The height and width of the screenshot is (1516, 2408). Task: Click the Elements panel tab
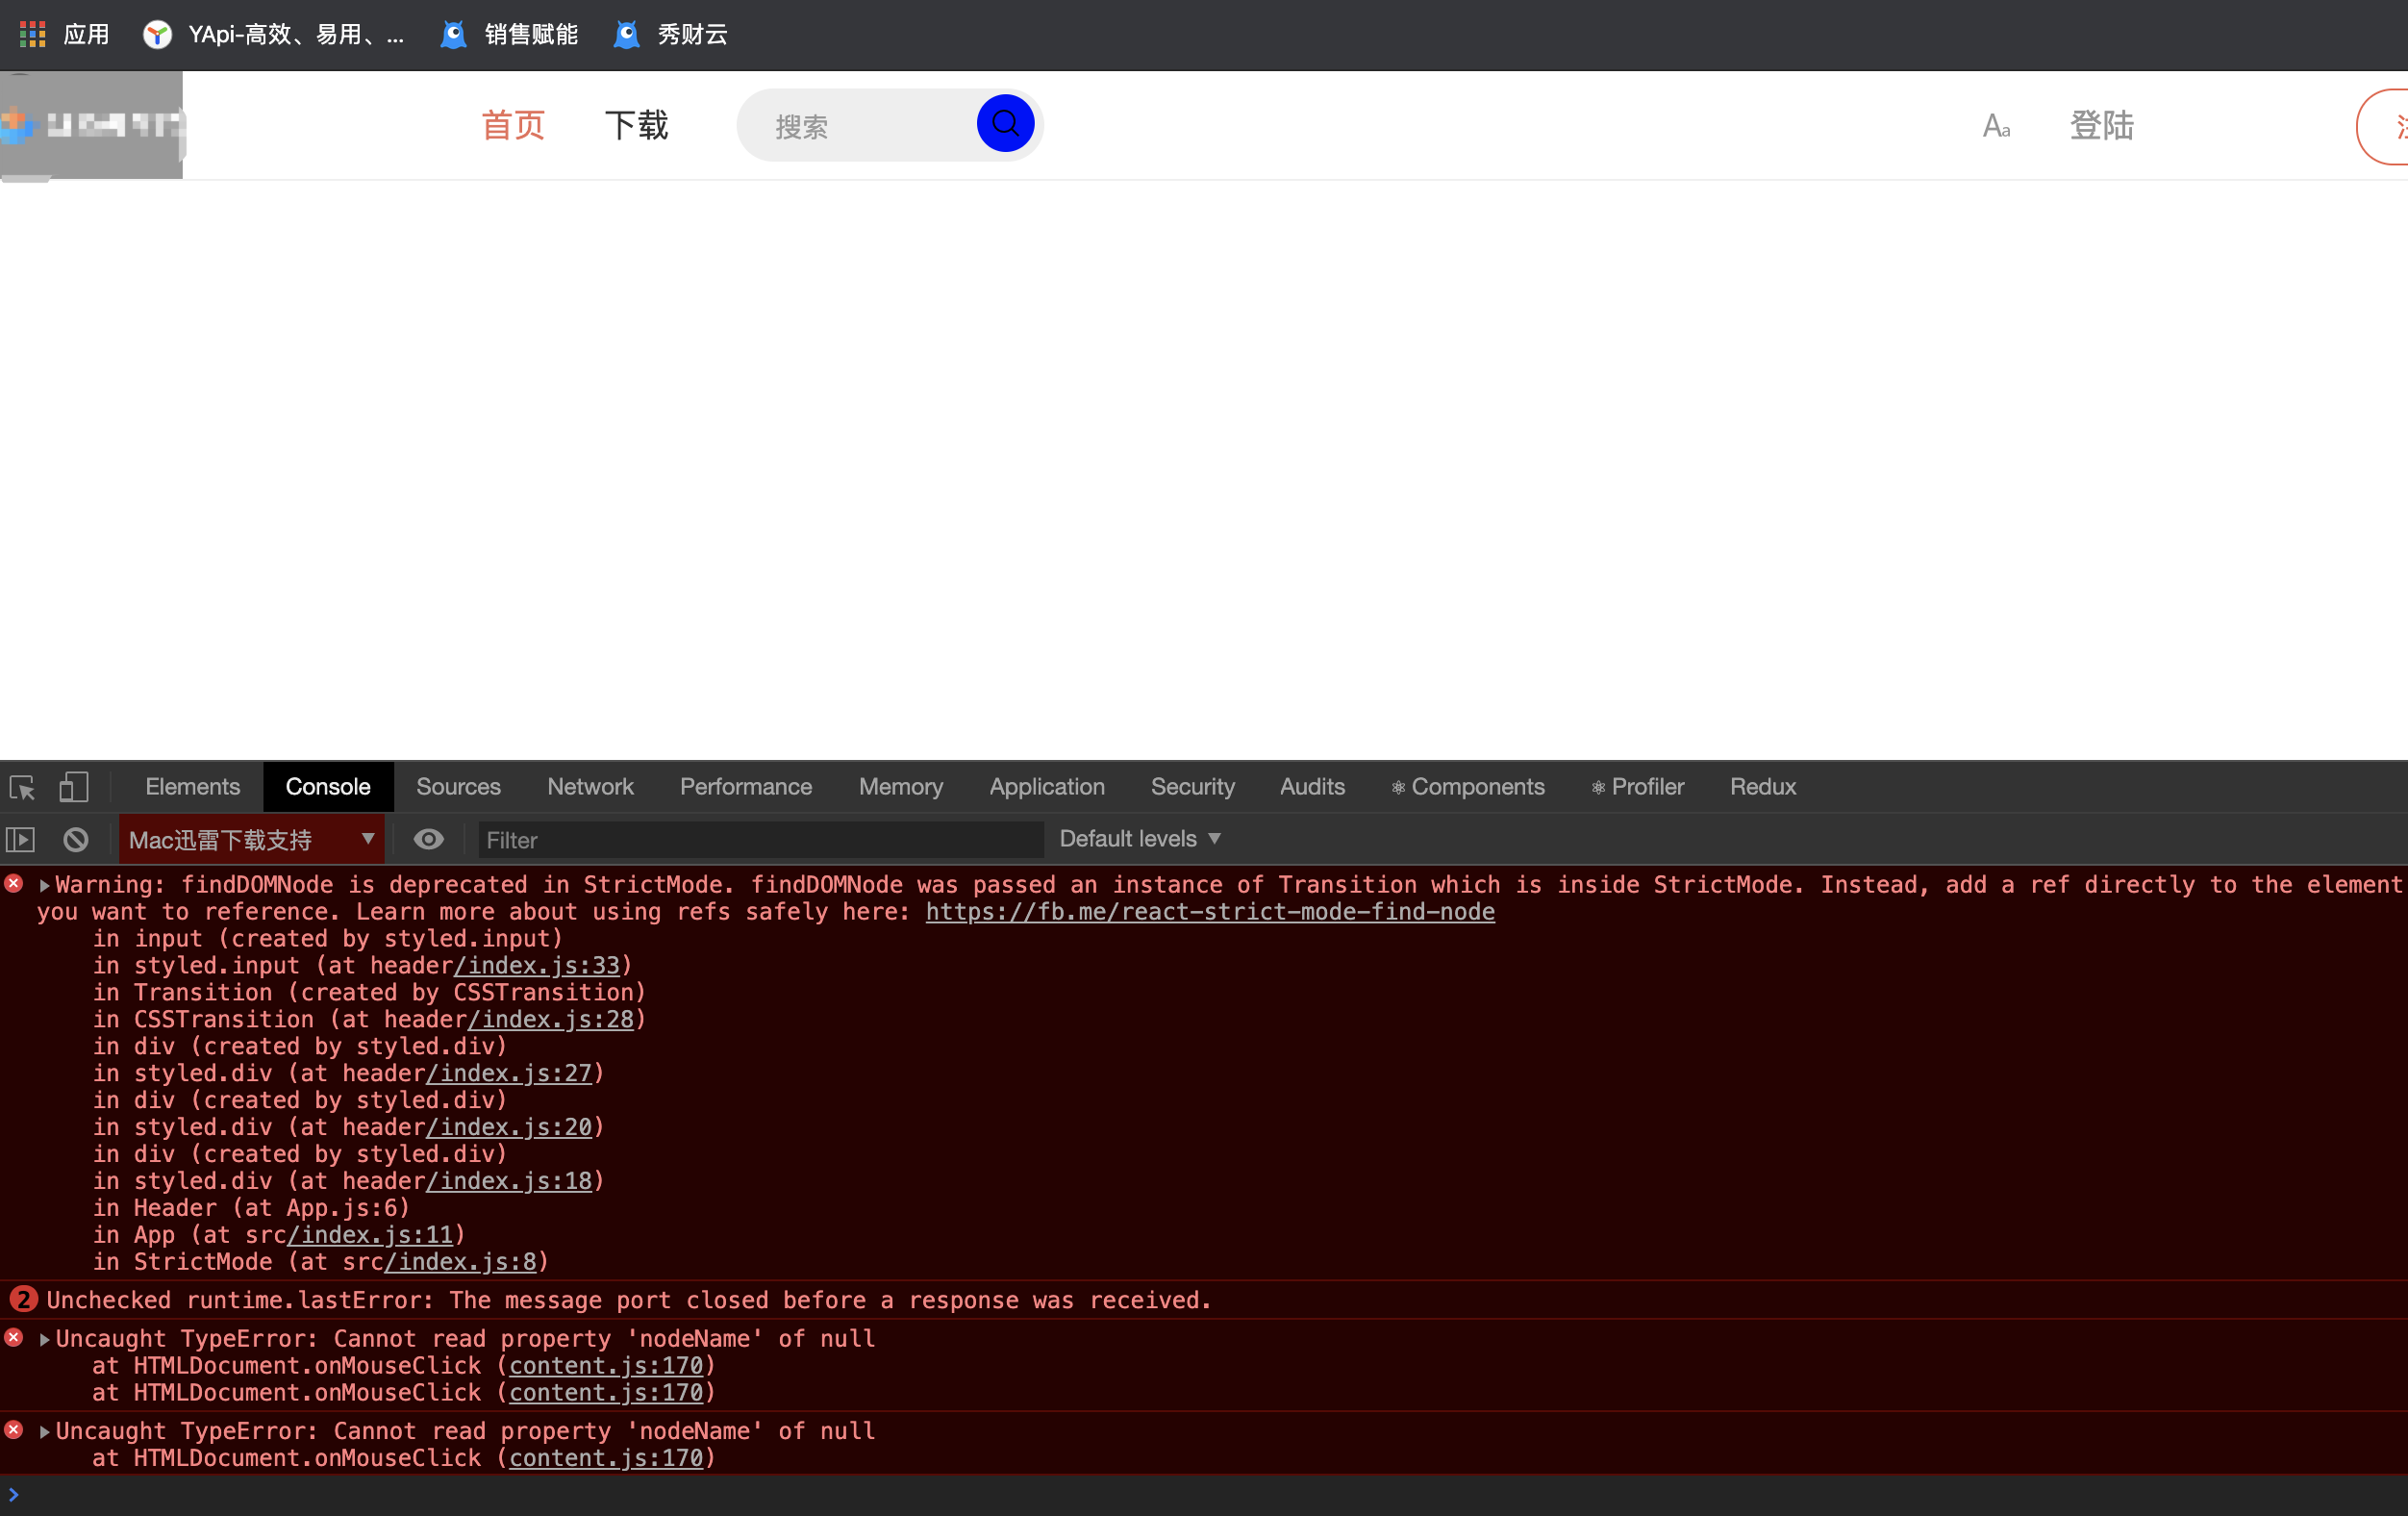pos(192,786)
